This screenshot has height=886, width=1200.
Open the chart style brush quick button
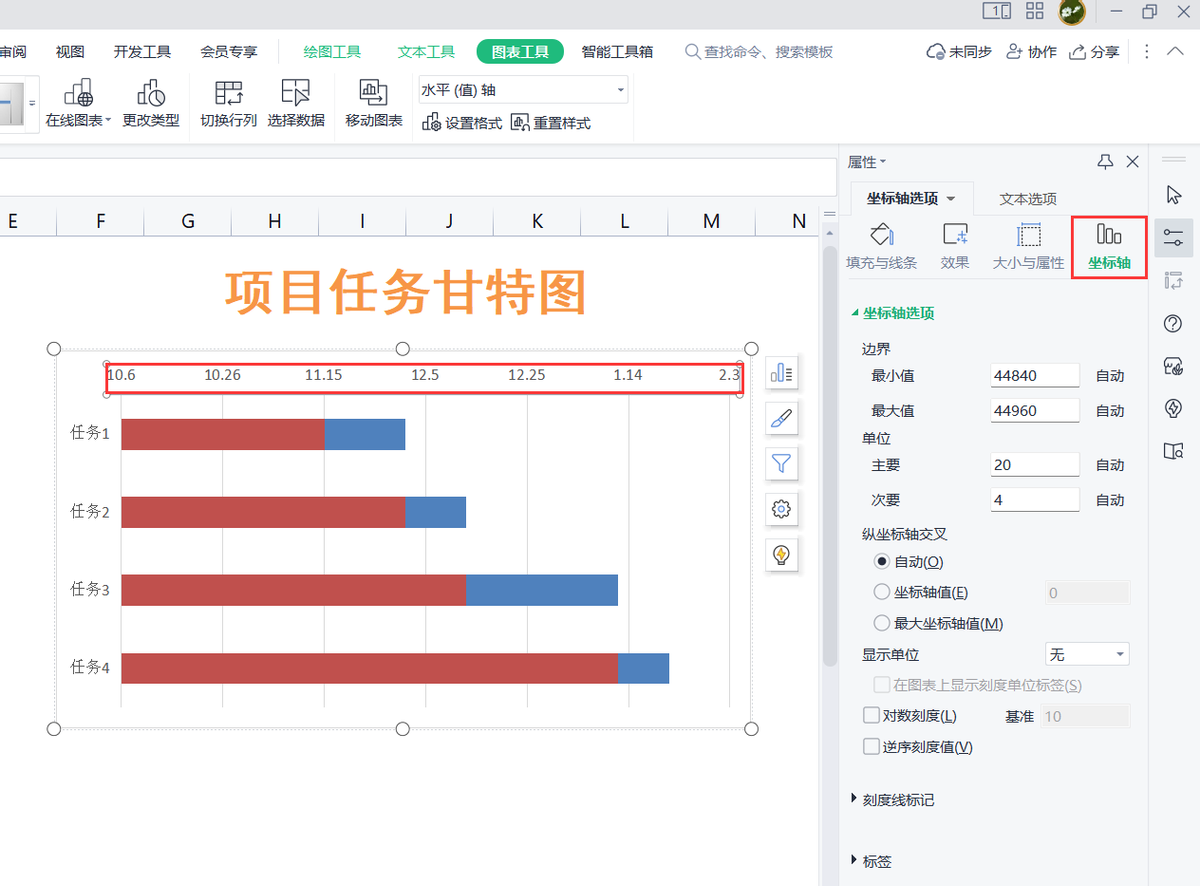782,418
